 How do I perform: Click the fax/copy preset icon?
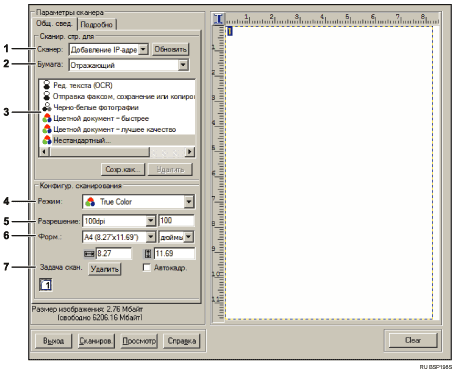[47, 96]
